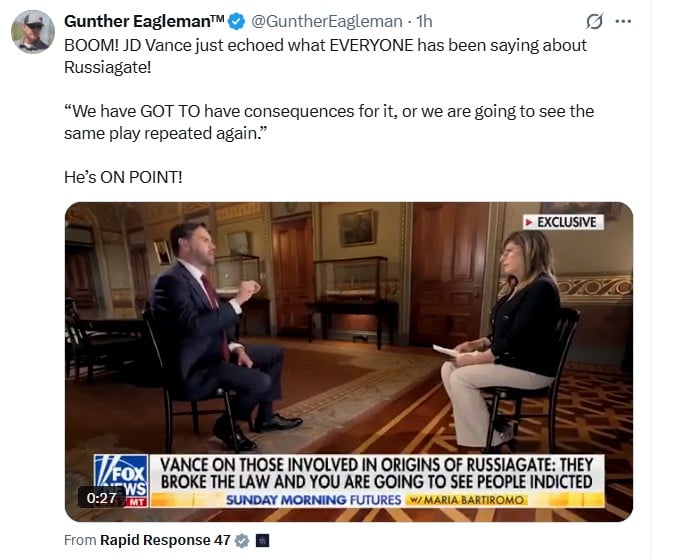Click the EXCLUSIVE tag on the video

(563, 222)
